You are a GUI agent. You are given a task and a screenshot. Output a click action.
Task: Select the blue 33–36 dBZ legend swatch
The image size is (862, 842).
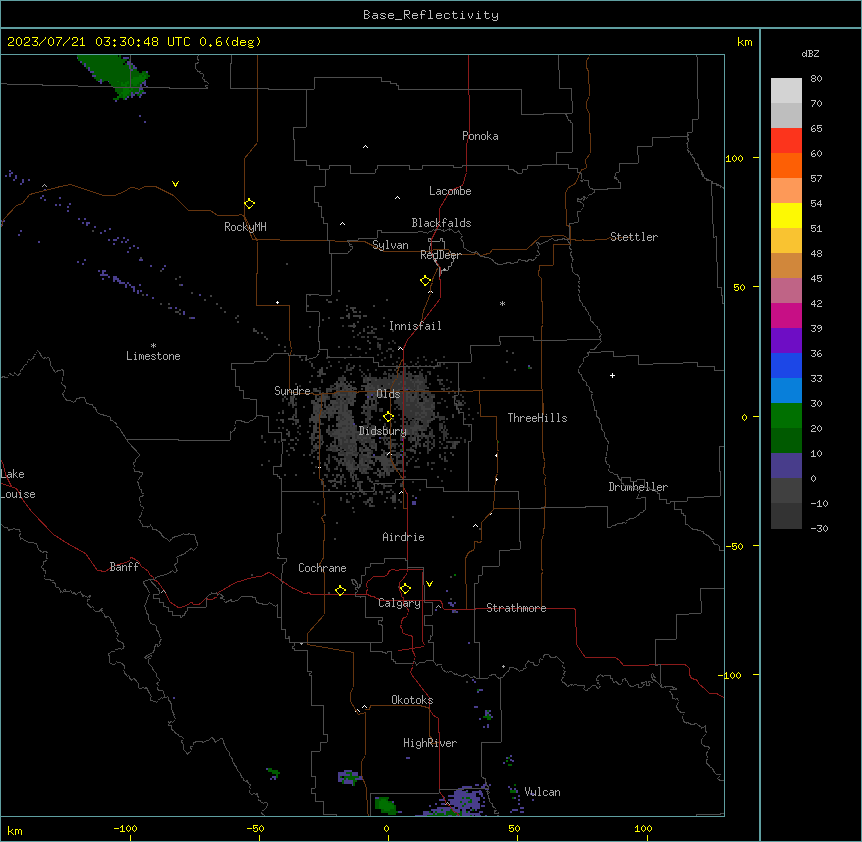click(786, 366)
